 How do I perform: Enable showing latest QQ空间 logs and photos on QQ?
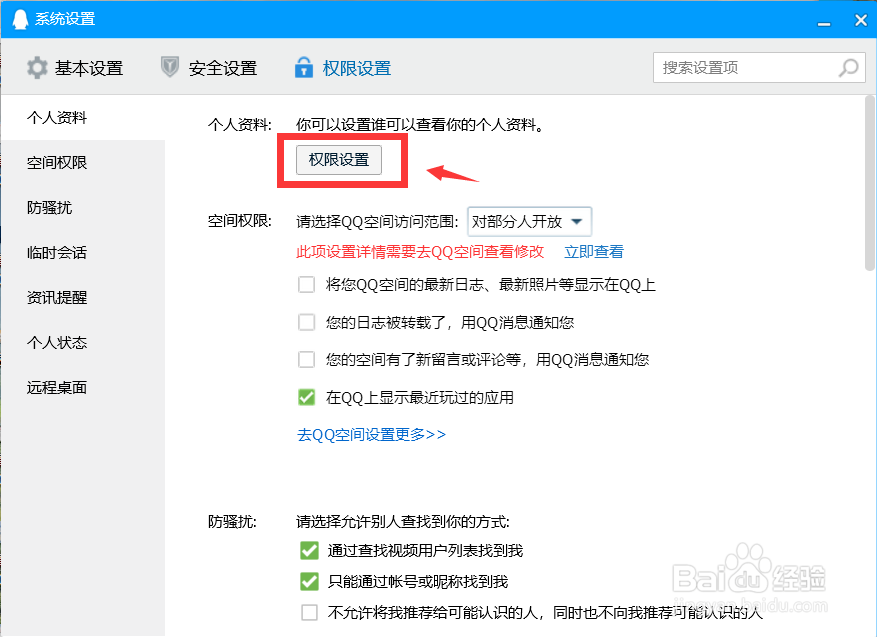pyautogui.click(x=307, y=285)
